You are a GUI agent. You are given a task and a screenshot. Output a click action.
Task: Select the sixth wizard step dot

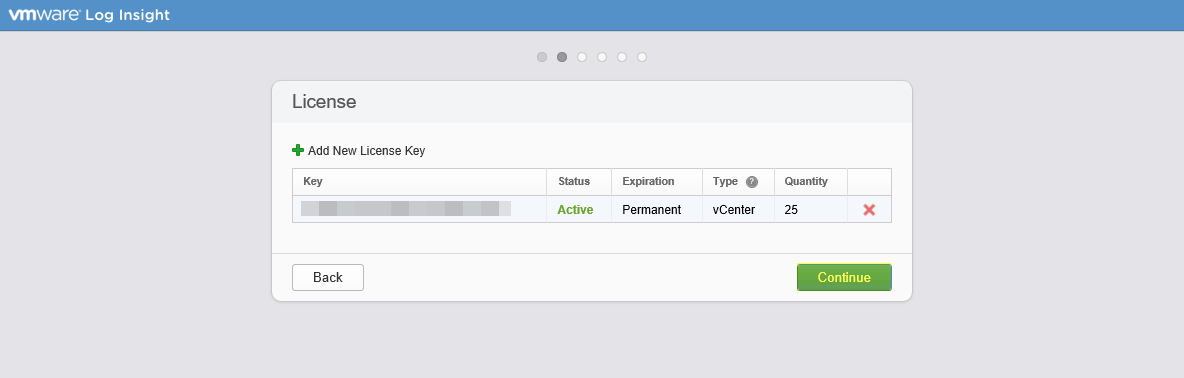coord(642,57)
